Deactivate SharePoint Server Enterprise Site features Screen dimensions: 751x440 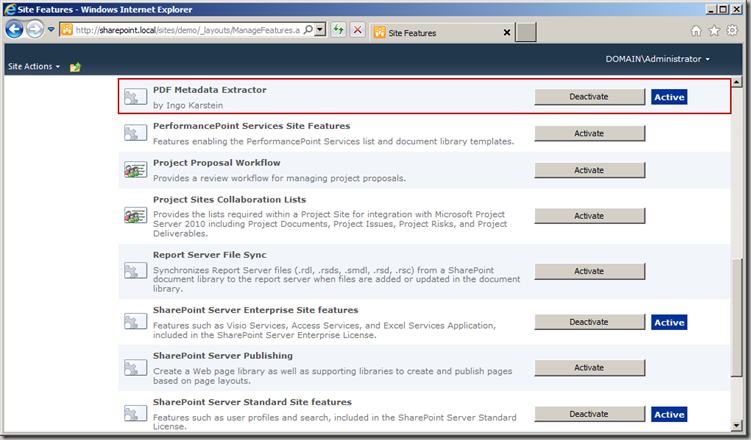pyautogui.click(x=590, y=322)
